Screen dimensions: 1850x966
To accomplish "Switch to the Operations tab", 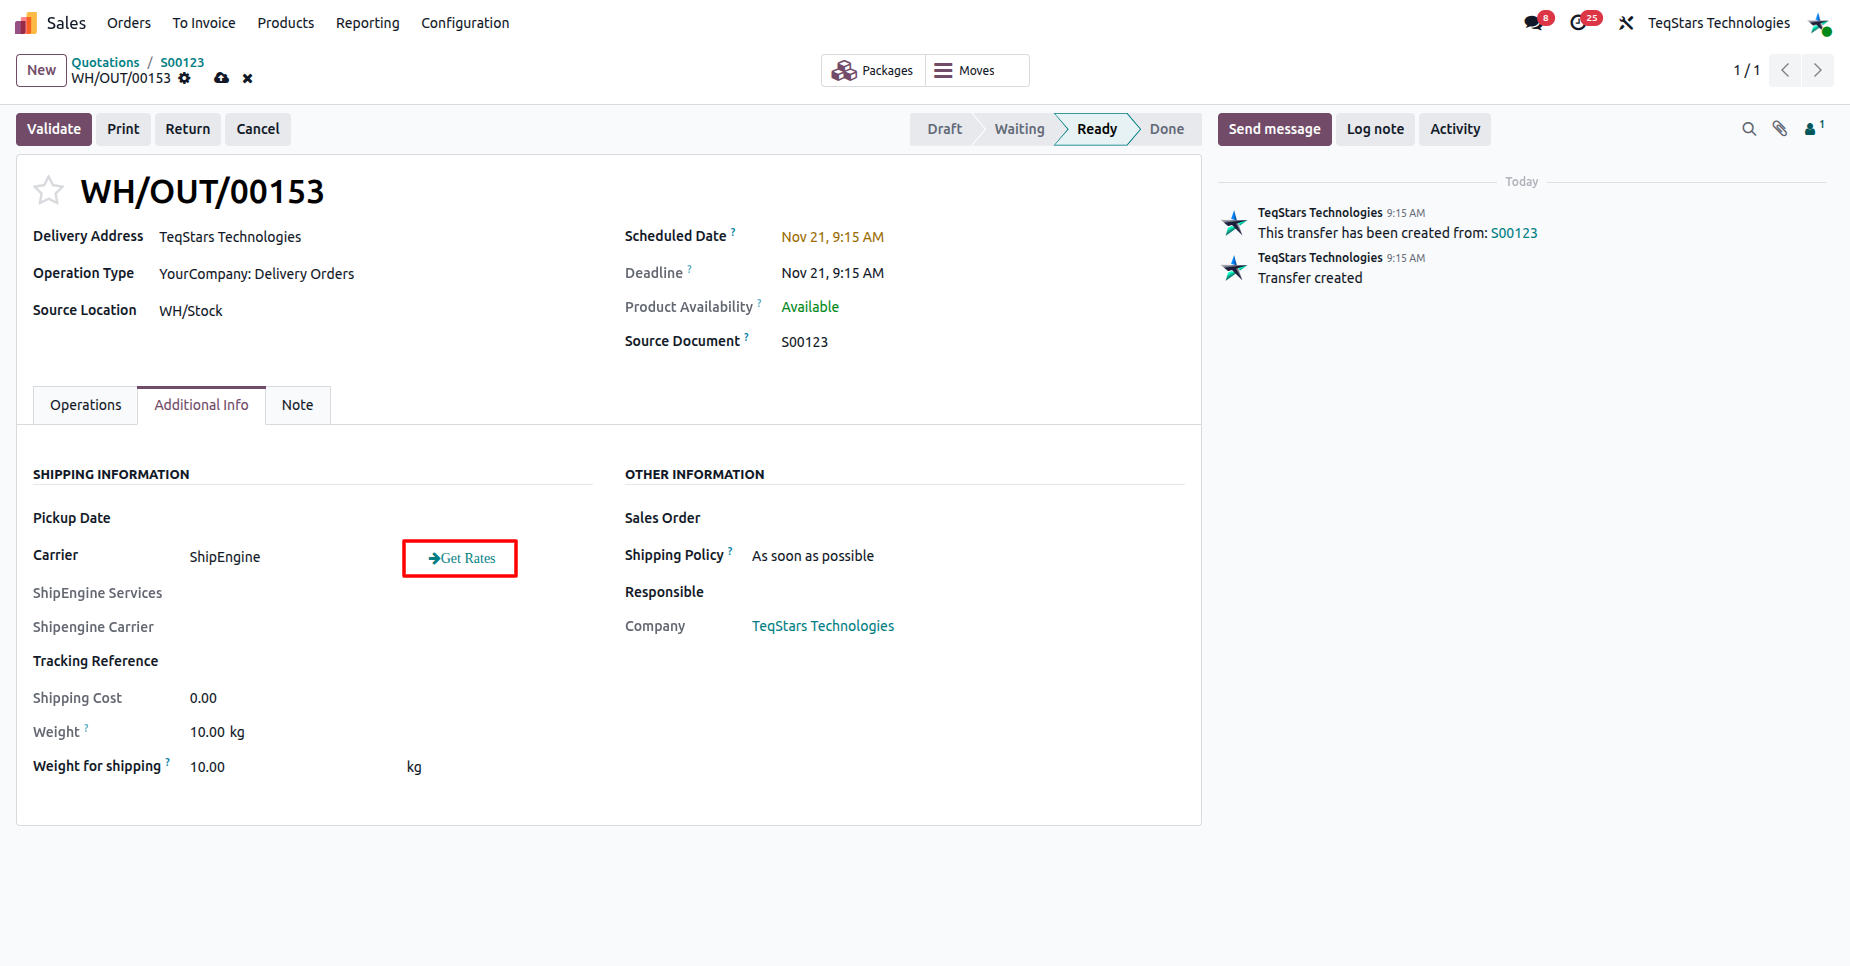I will 86,405.
